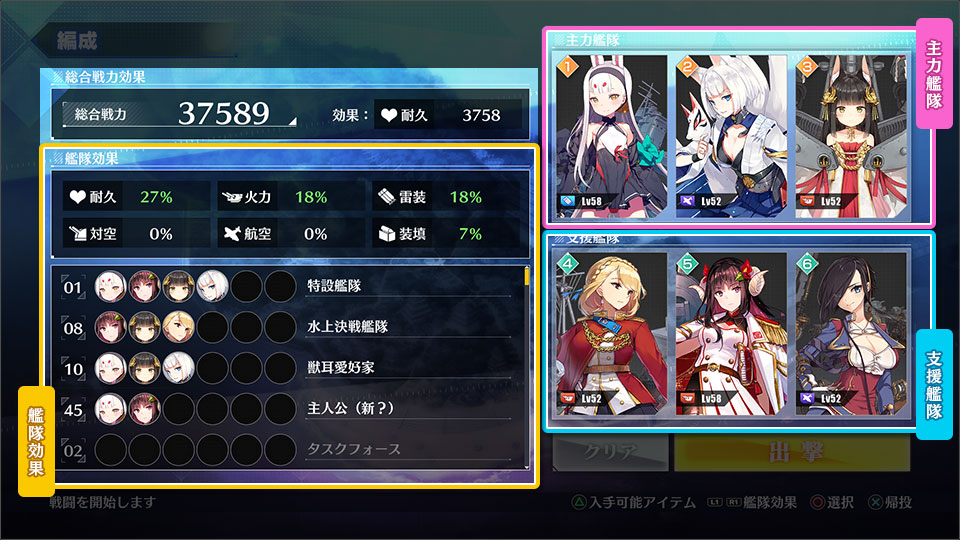Click the 装填 reload box icon
This screenshot has width=960, height=540.
click(387, 233)
